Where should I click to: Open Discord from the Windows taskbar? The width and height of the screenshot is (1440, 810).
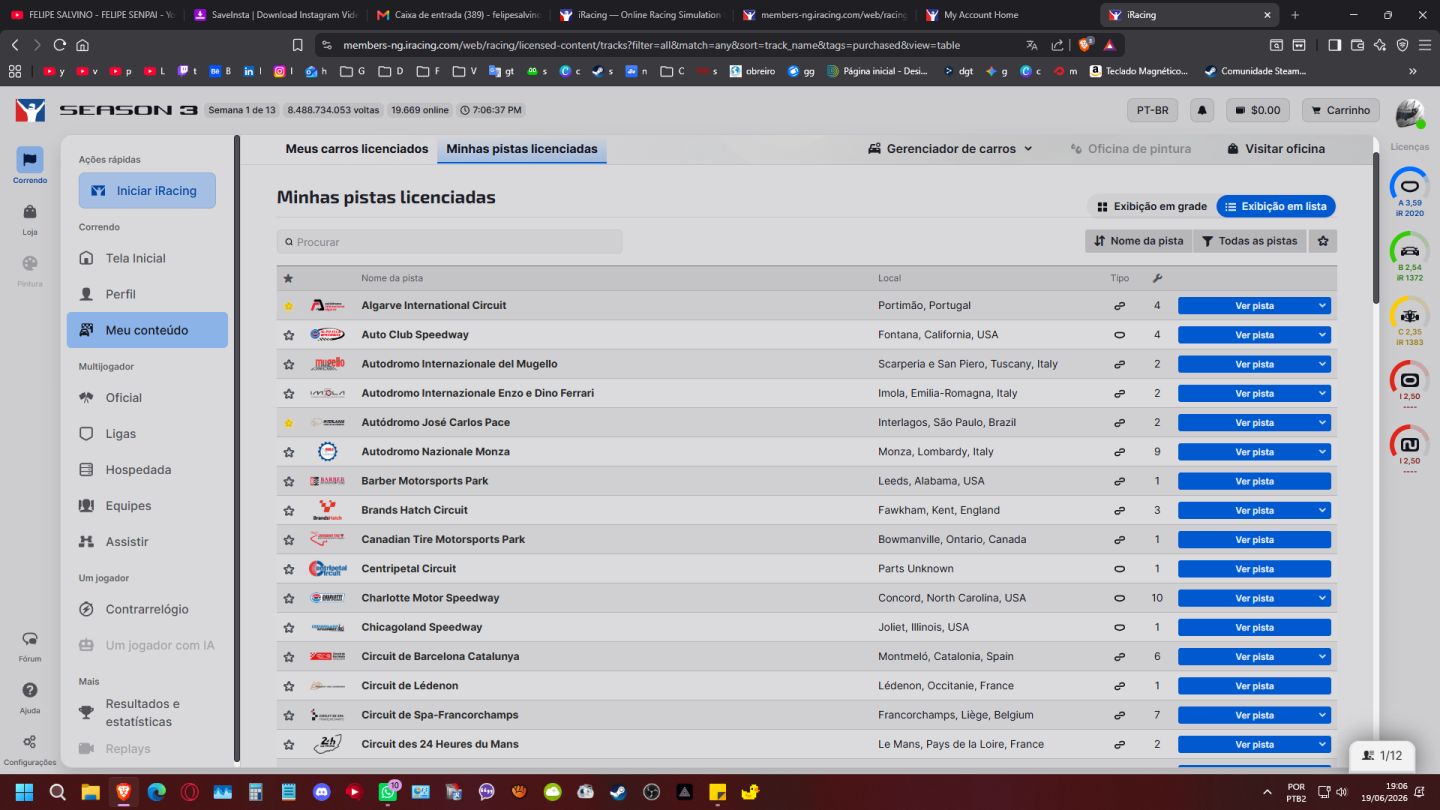[x=321, y=792]
